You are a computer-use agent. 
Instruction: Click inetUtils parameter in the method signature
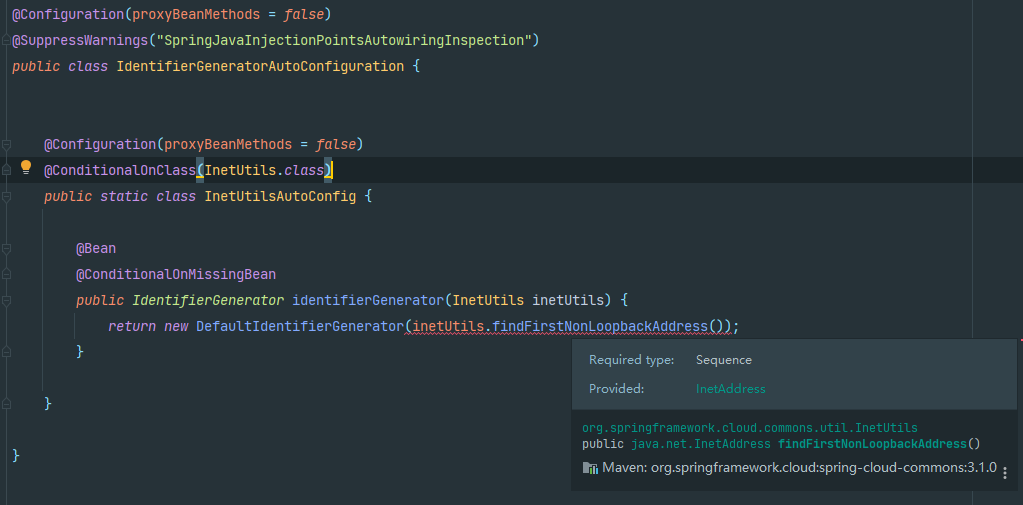point(568,301)
